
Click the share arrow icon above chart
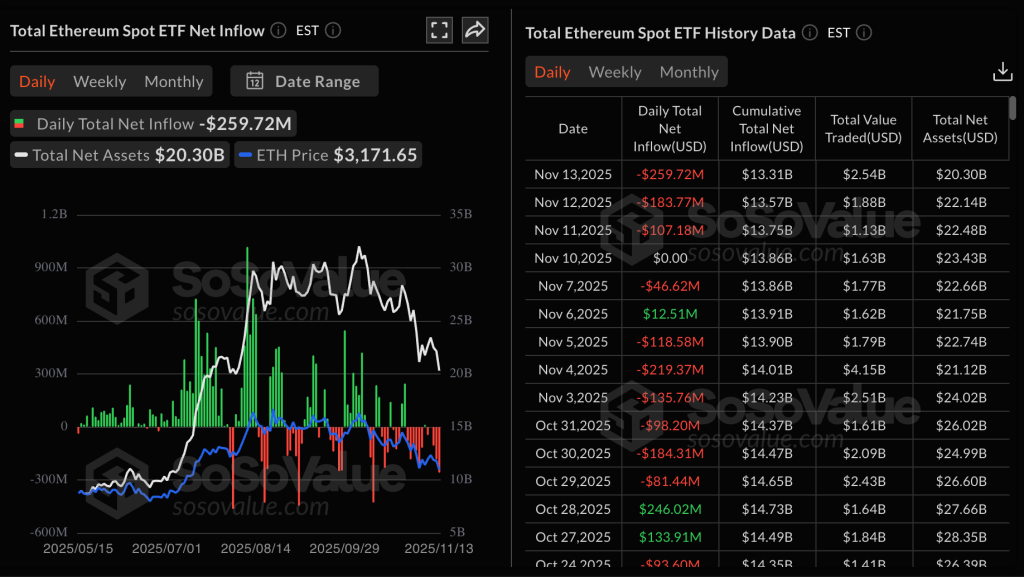pyautogui.click(x=475, y=30)
